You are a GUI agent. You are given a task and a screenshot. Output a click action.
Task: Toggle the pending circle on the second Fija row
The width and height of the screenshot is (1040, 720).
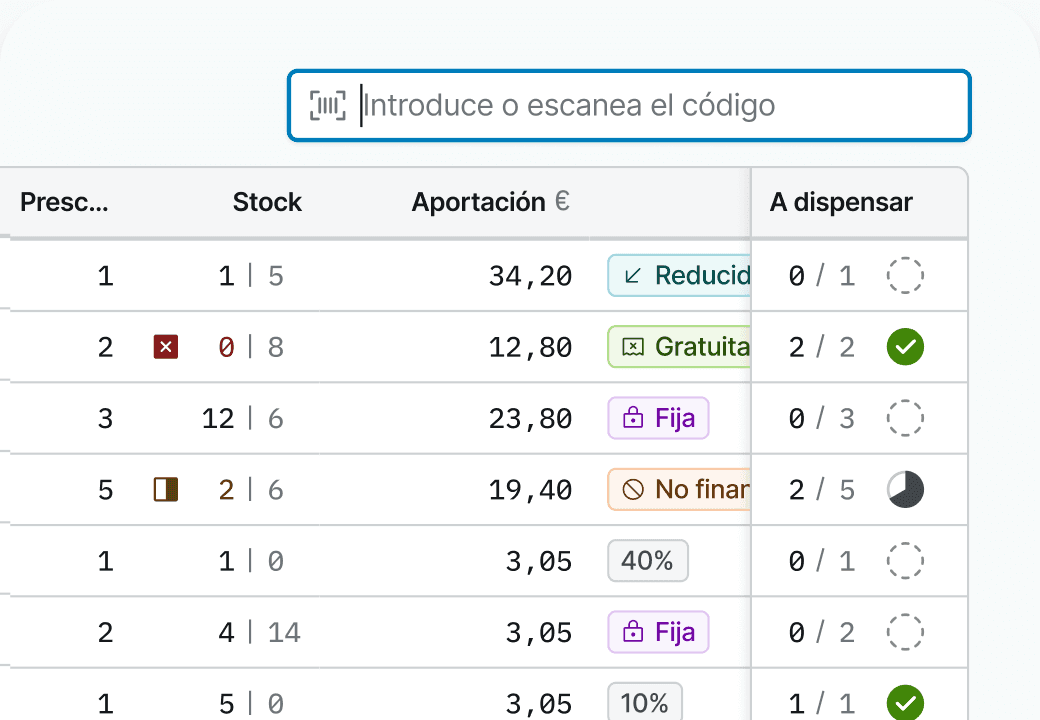(905, 632)
